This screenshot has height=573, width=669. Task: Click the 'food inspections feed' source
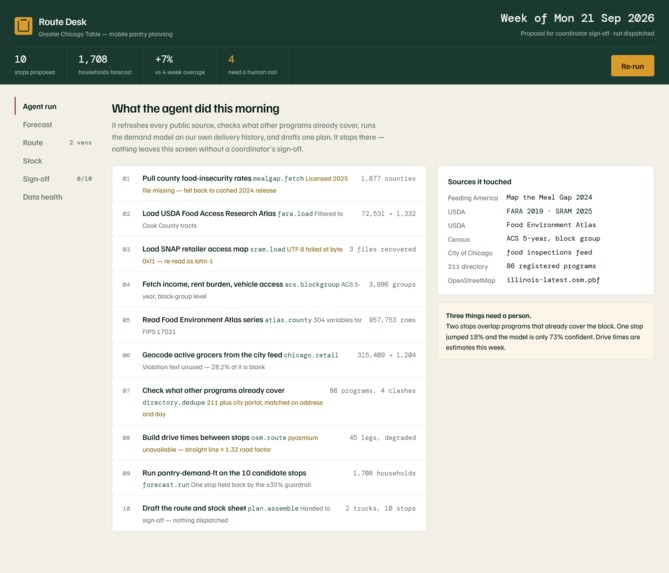[549, 253]
